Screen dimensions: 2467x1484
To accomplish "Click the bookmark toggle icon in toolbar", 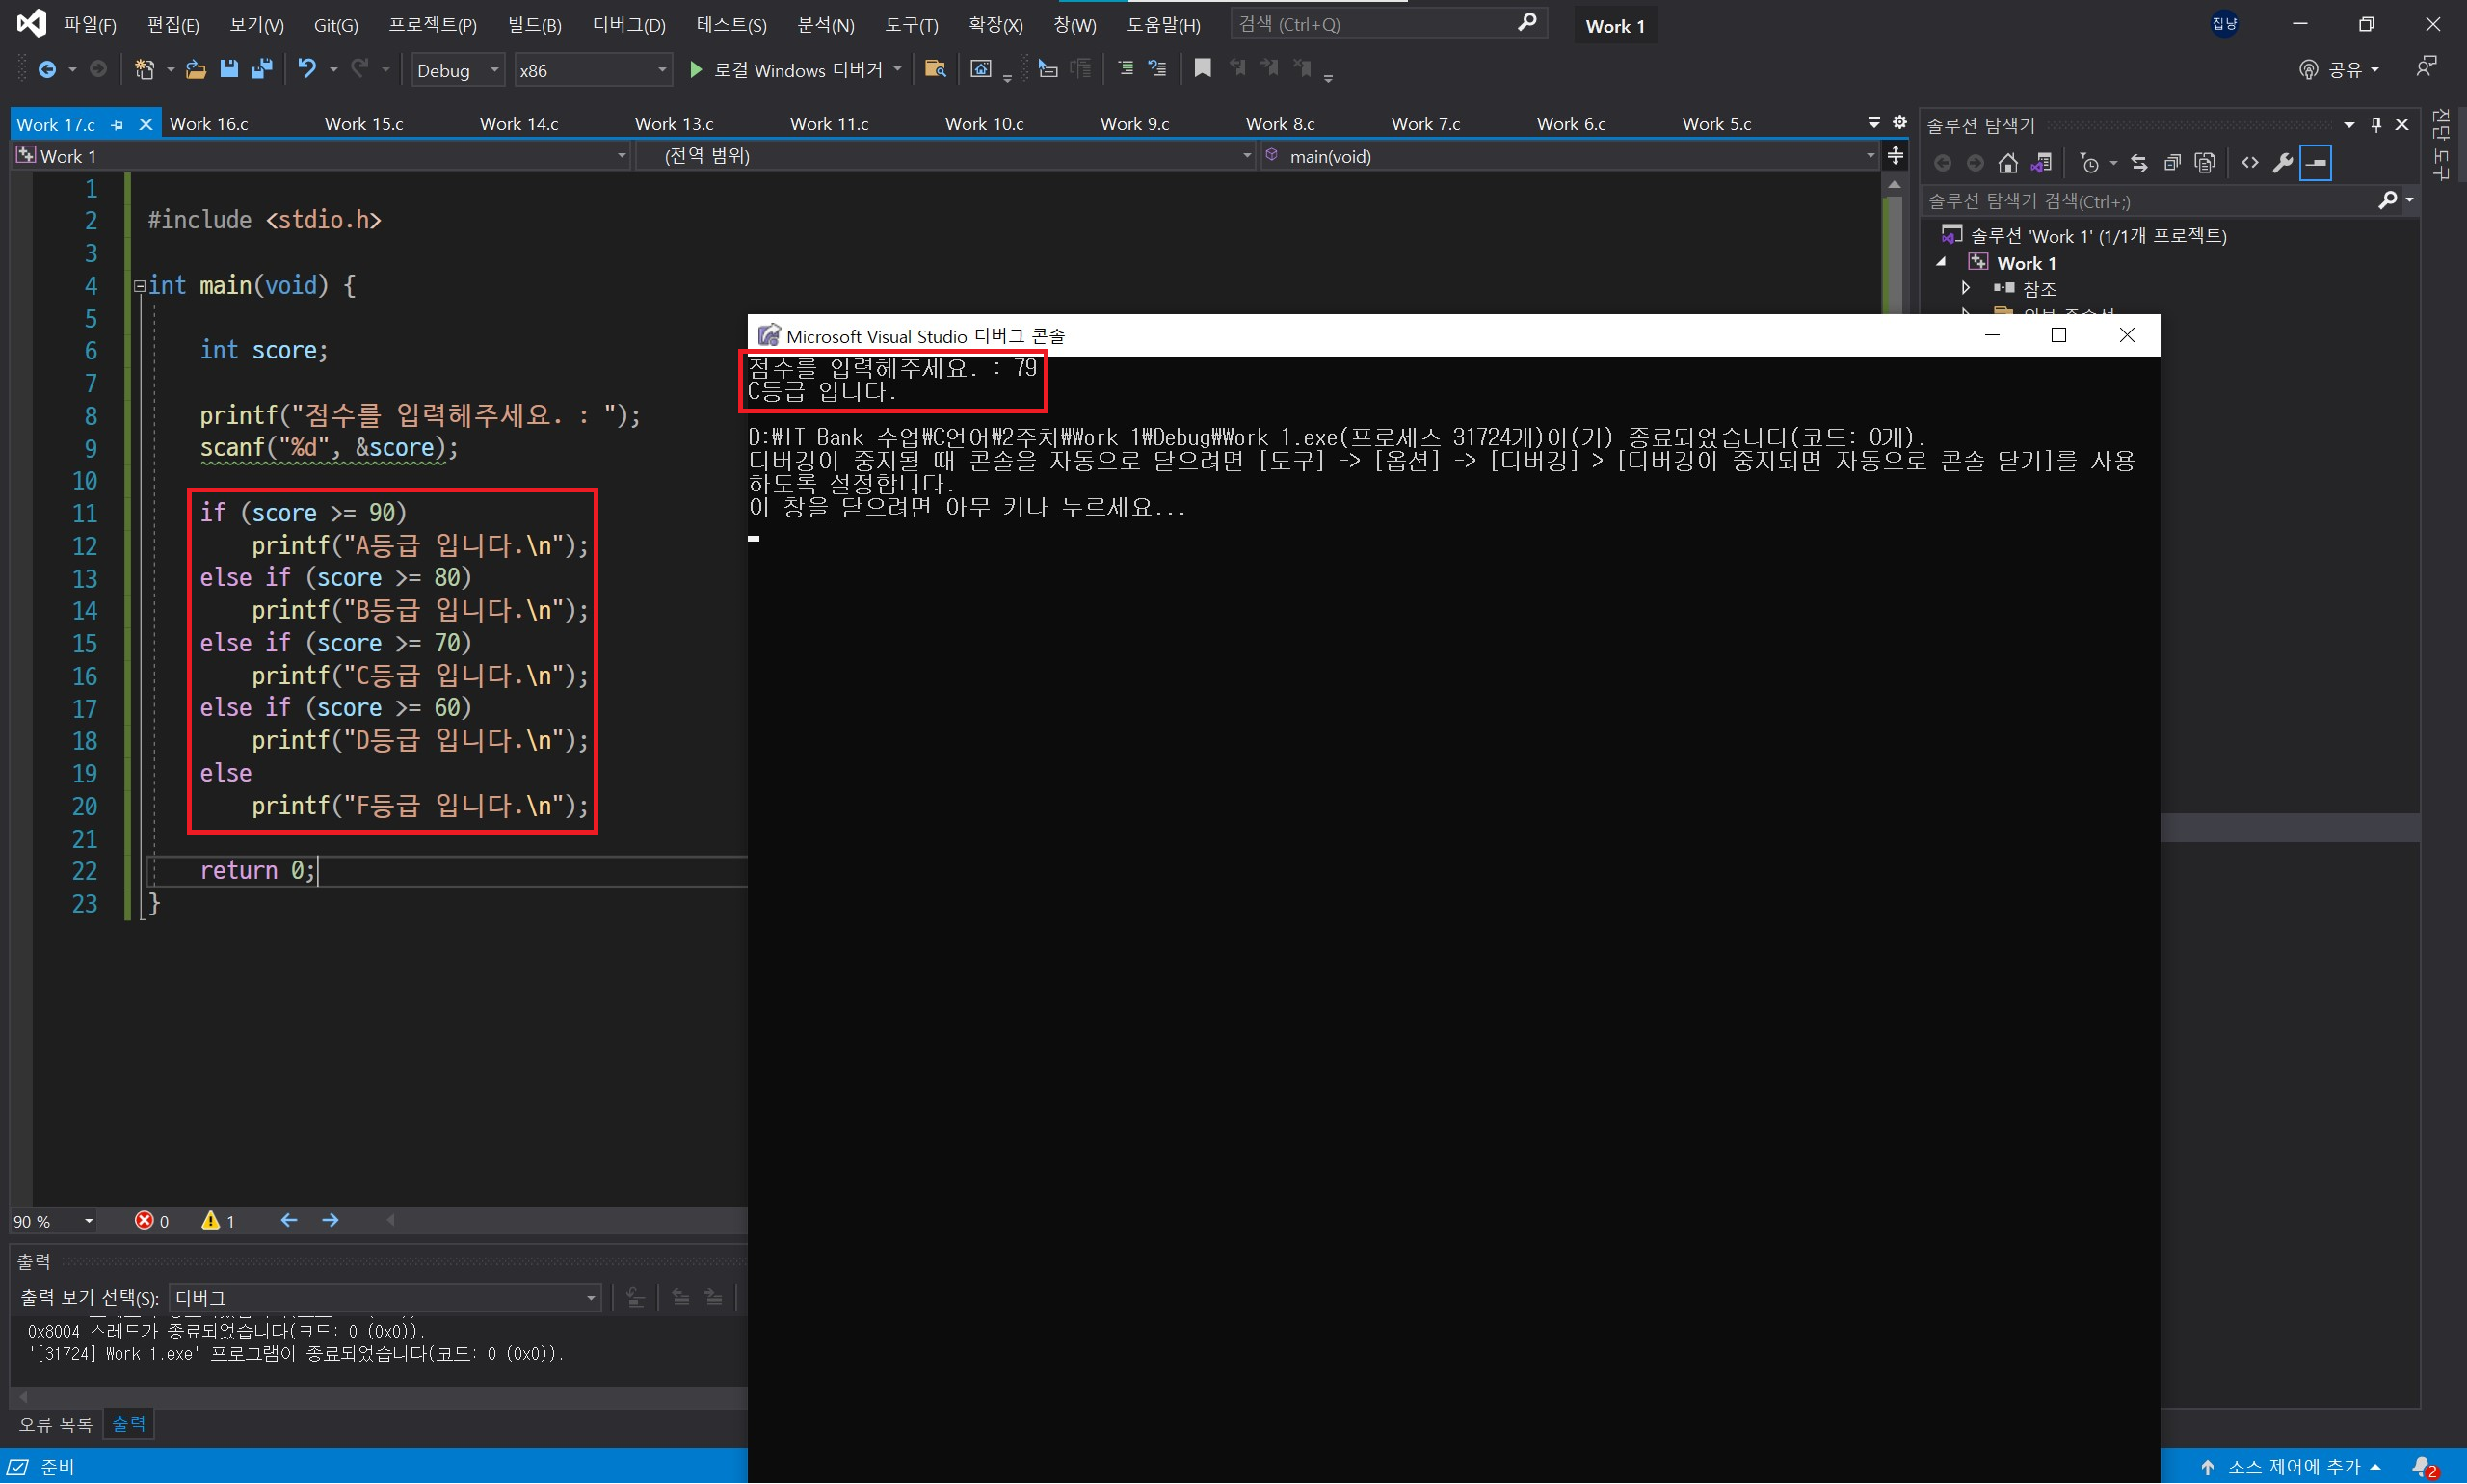I will [x=1202, y=69].
